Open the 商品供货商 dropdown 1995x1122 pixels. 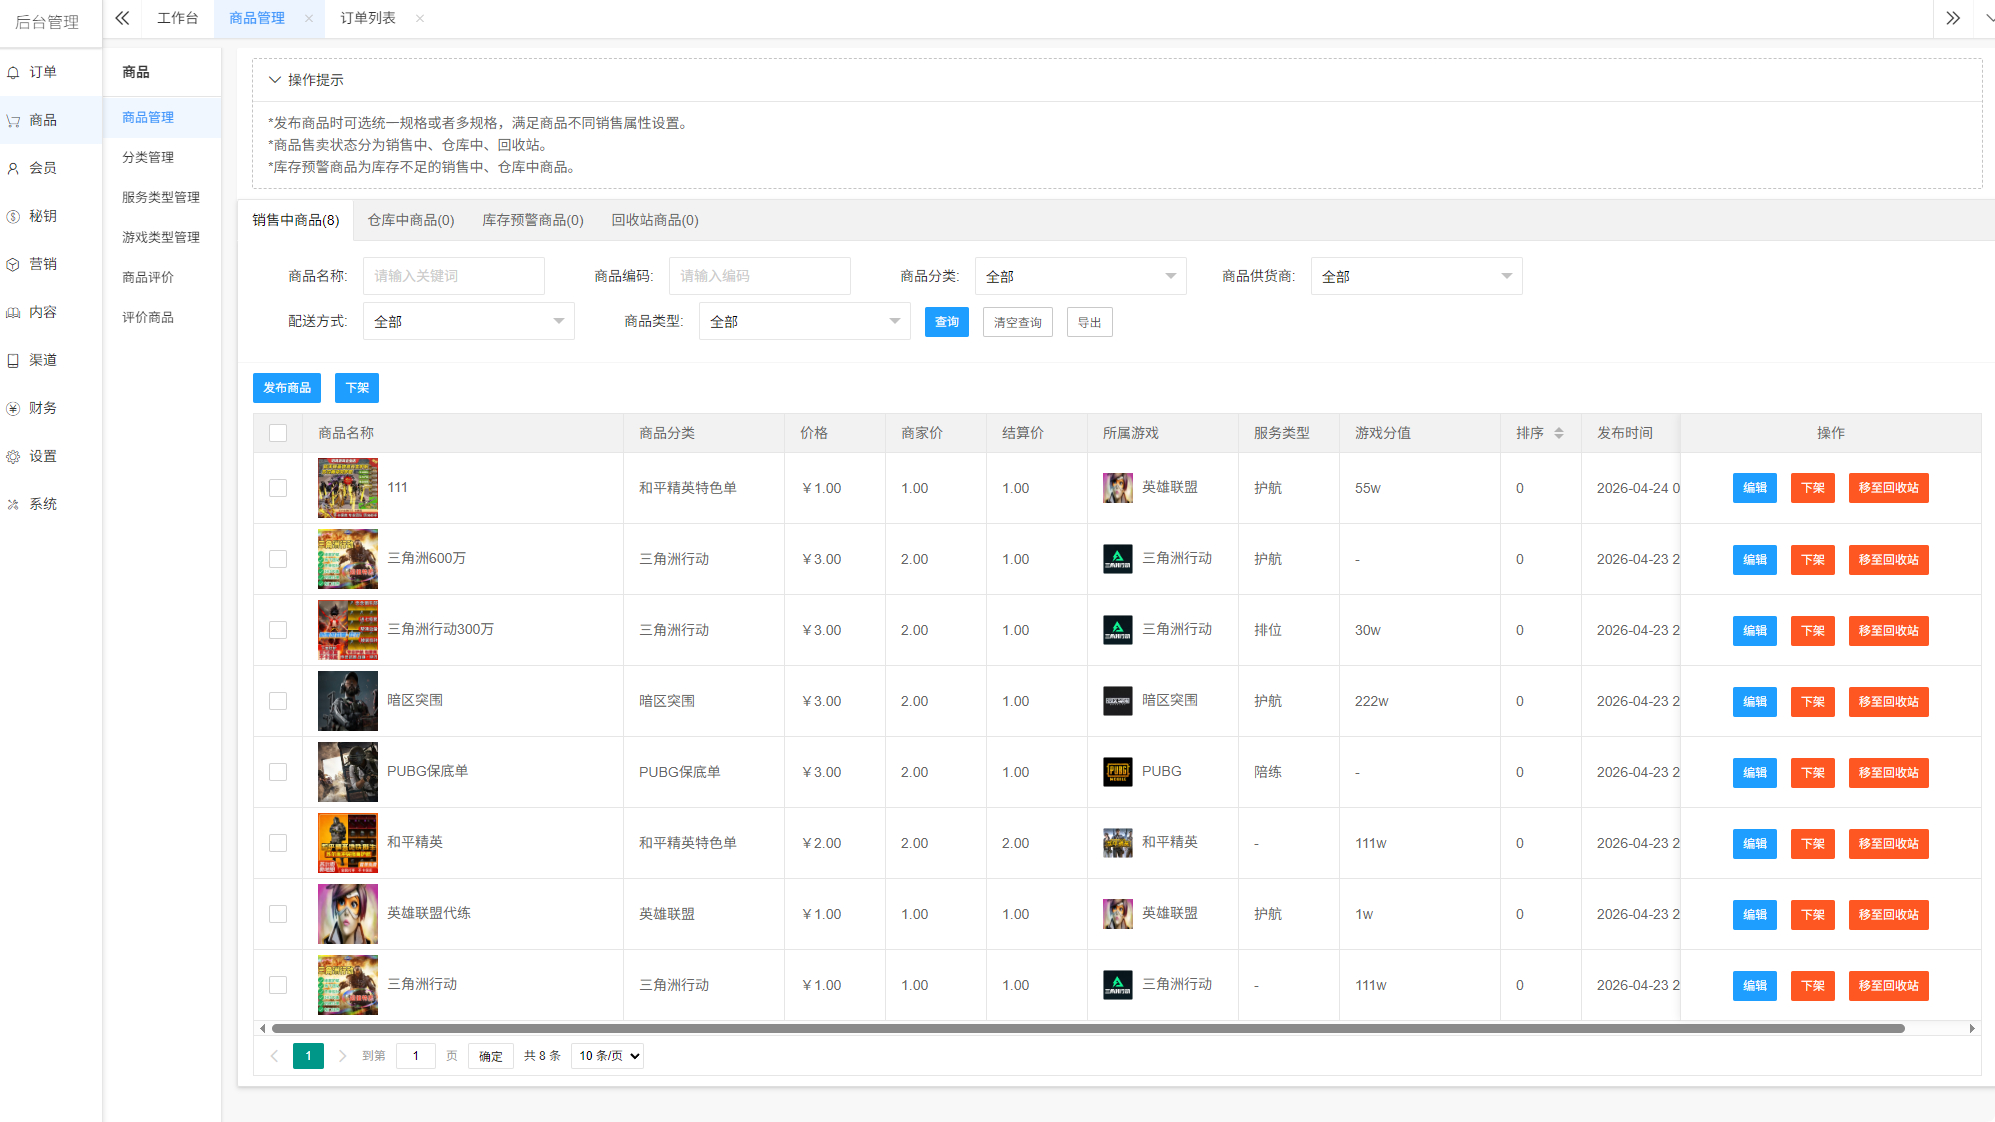[x=1416, y=276]
